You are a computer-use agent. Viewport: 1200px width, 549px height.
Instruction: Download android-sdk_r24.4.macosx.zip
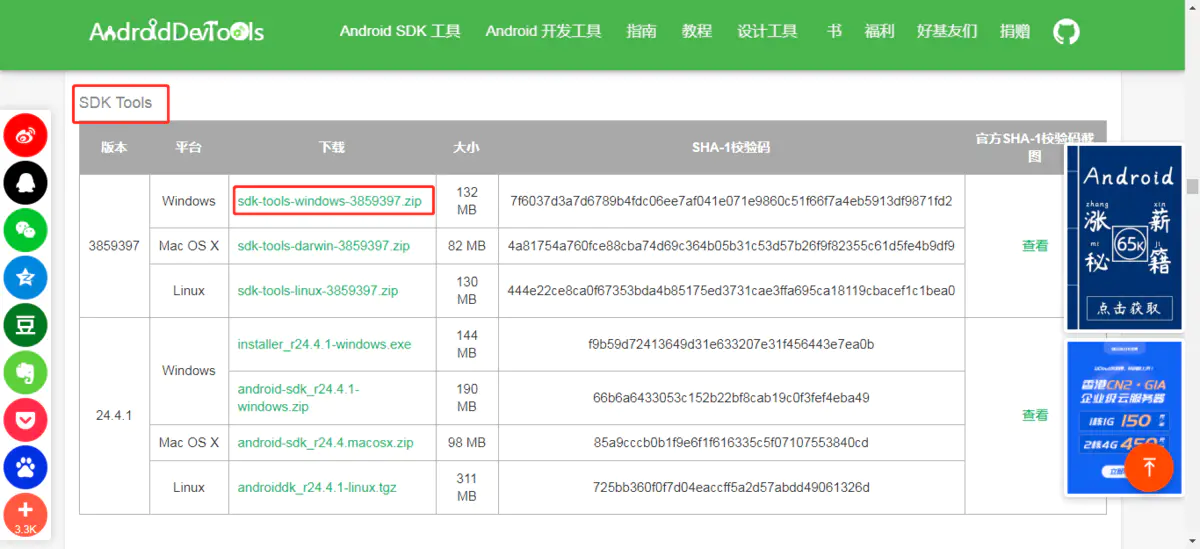point(325,442)
